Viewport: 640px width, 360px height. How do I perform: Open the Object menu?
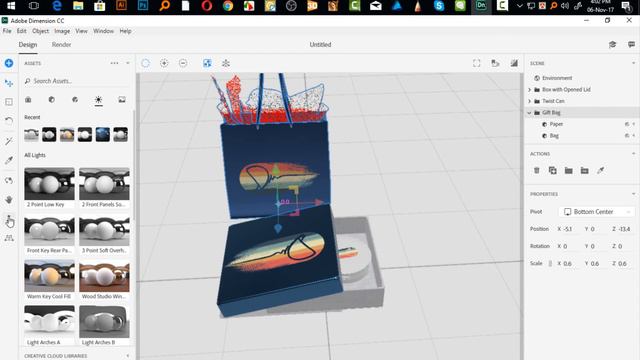40,31
